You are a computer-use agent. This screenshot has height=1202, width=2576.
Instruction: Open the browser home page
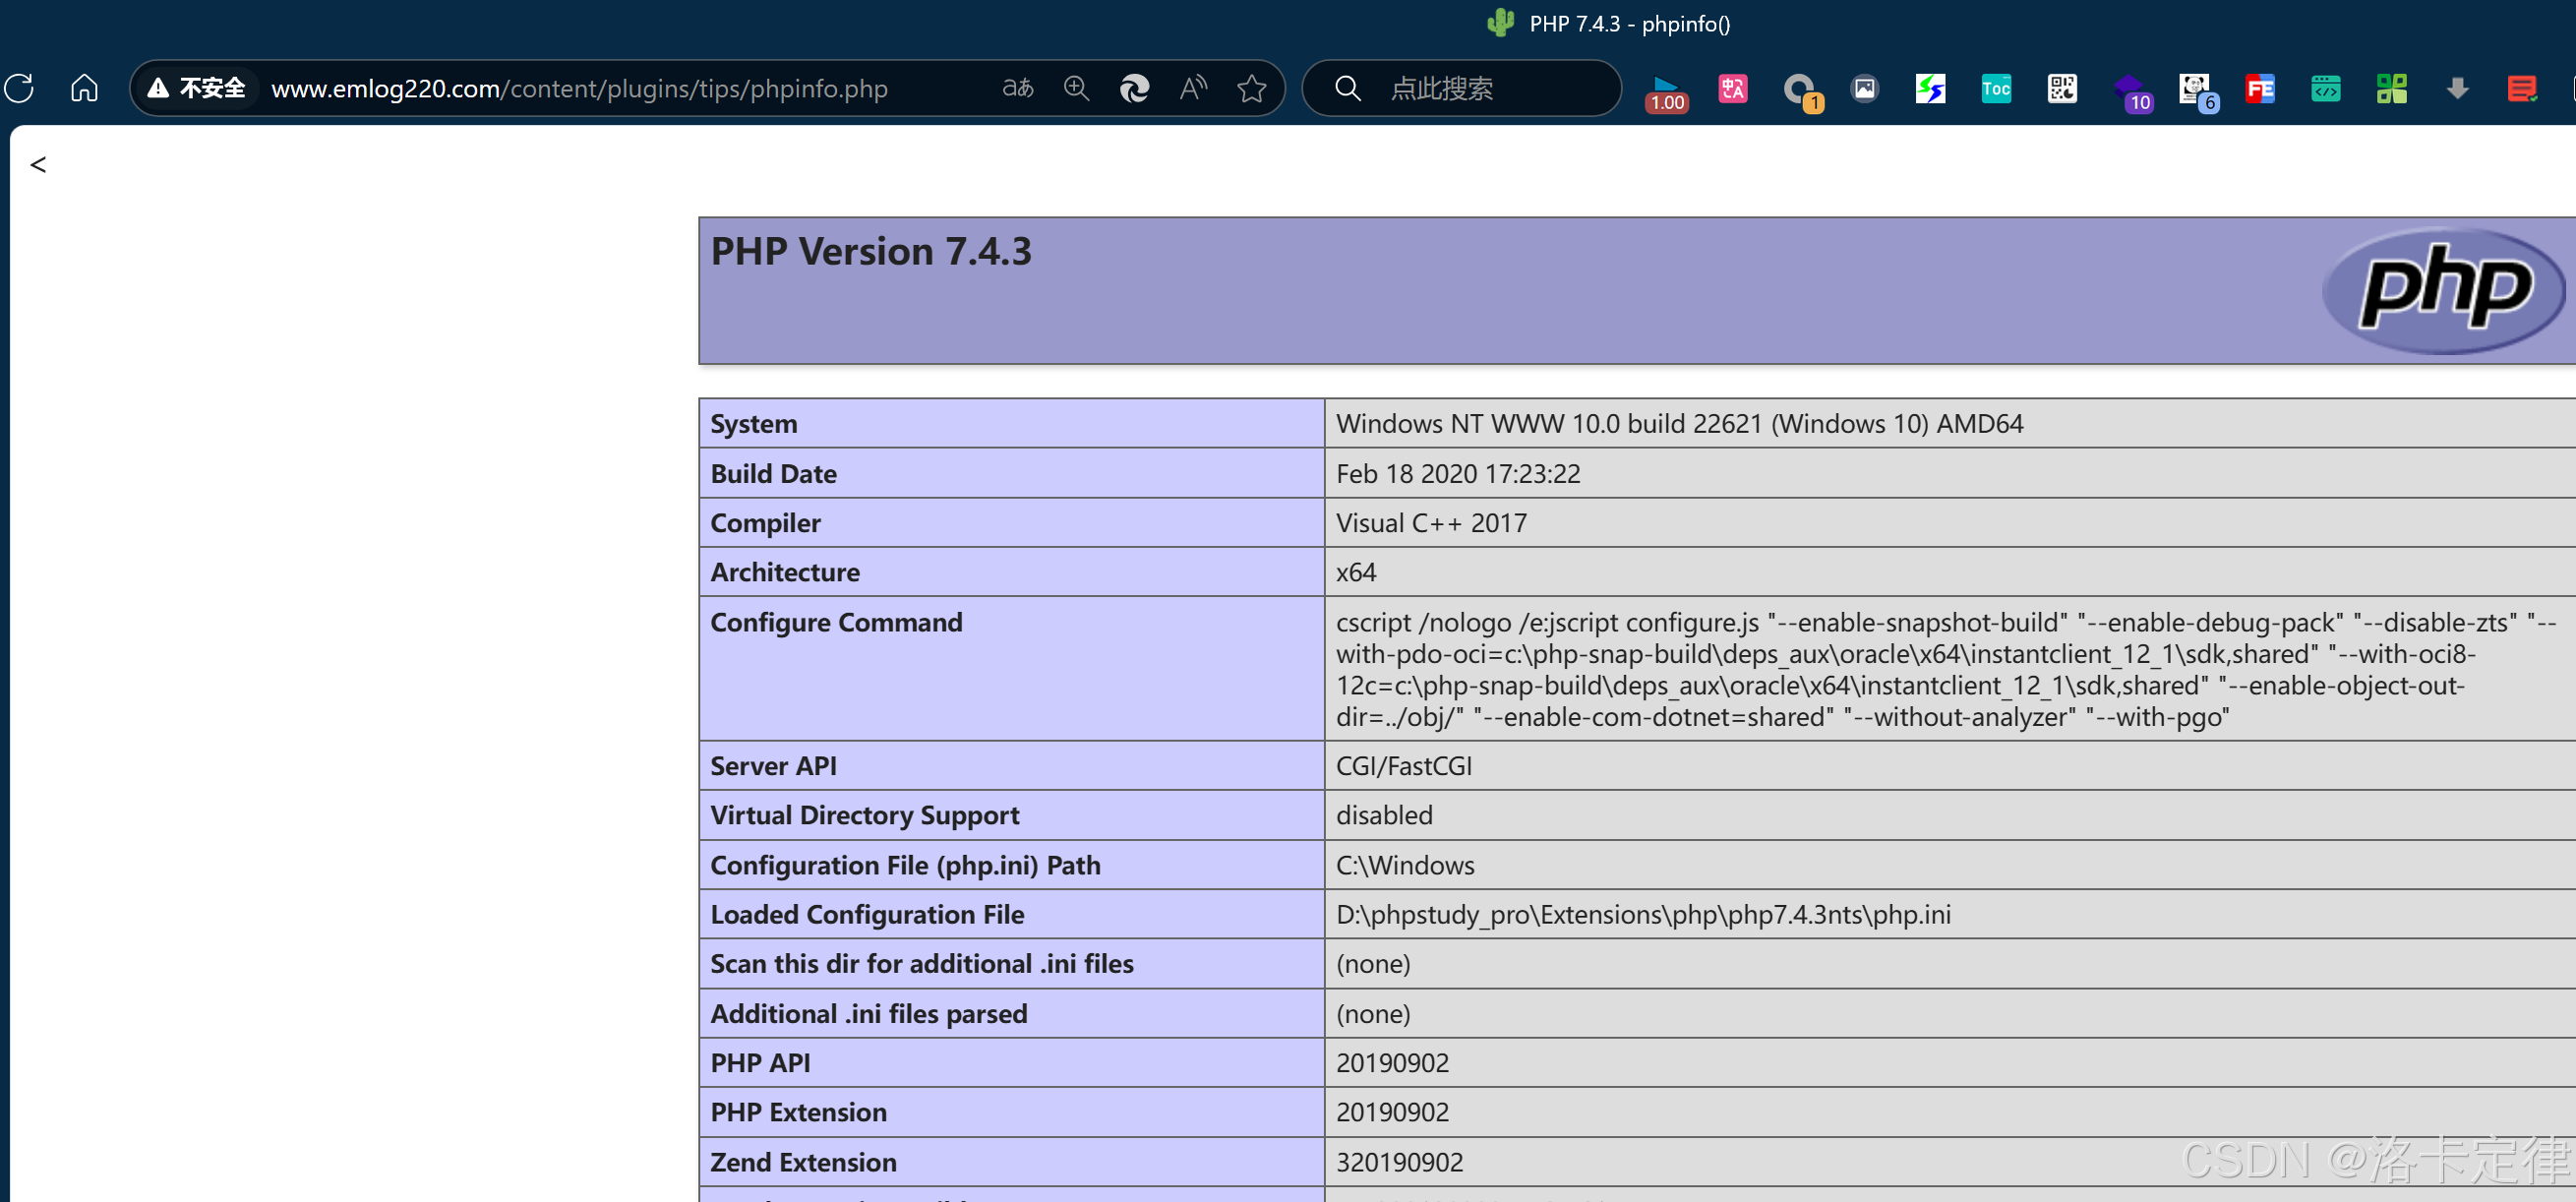click(x=84, y=88)
